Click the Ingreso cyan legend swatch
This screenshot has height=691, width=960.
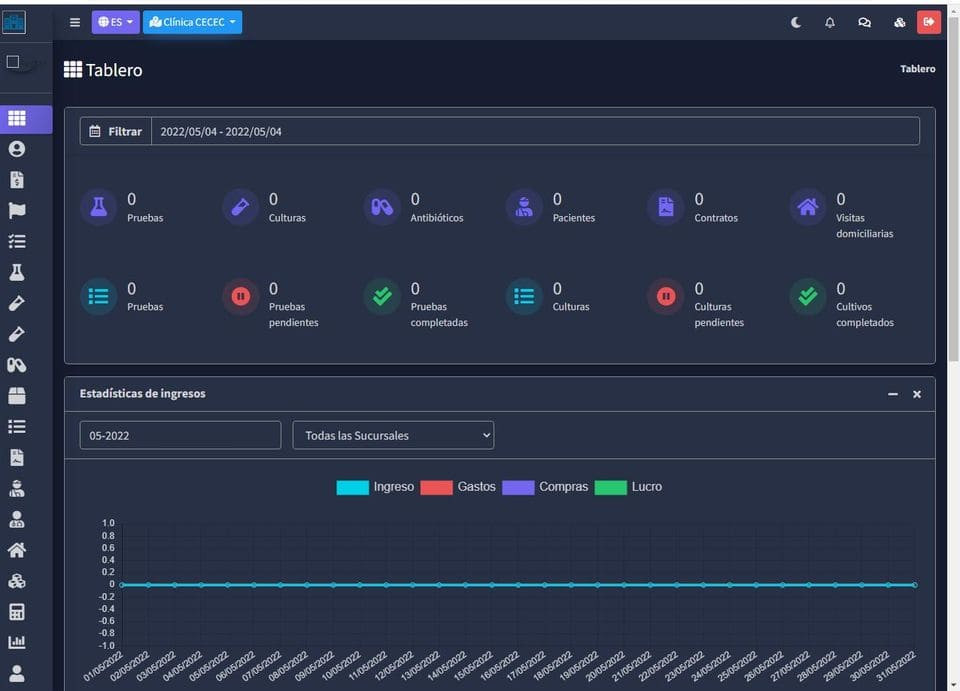coord(352,487)
